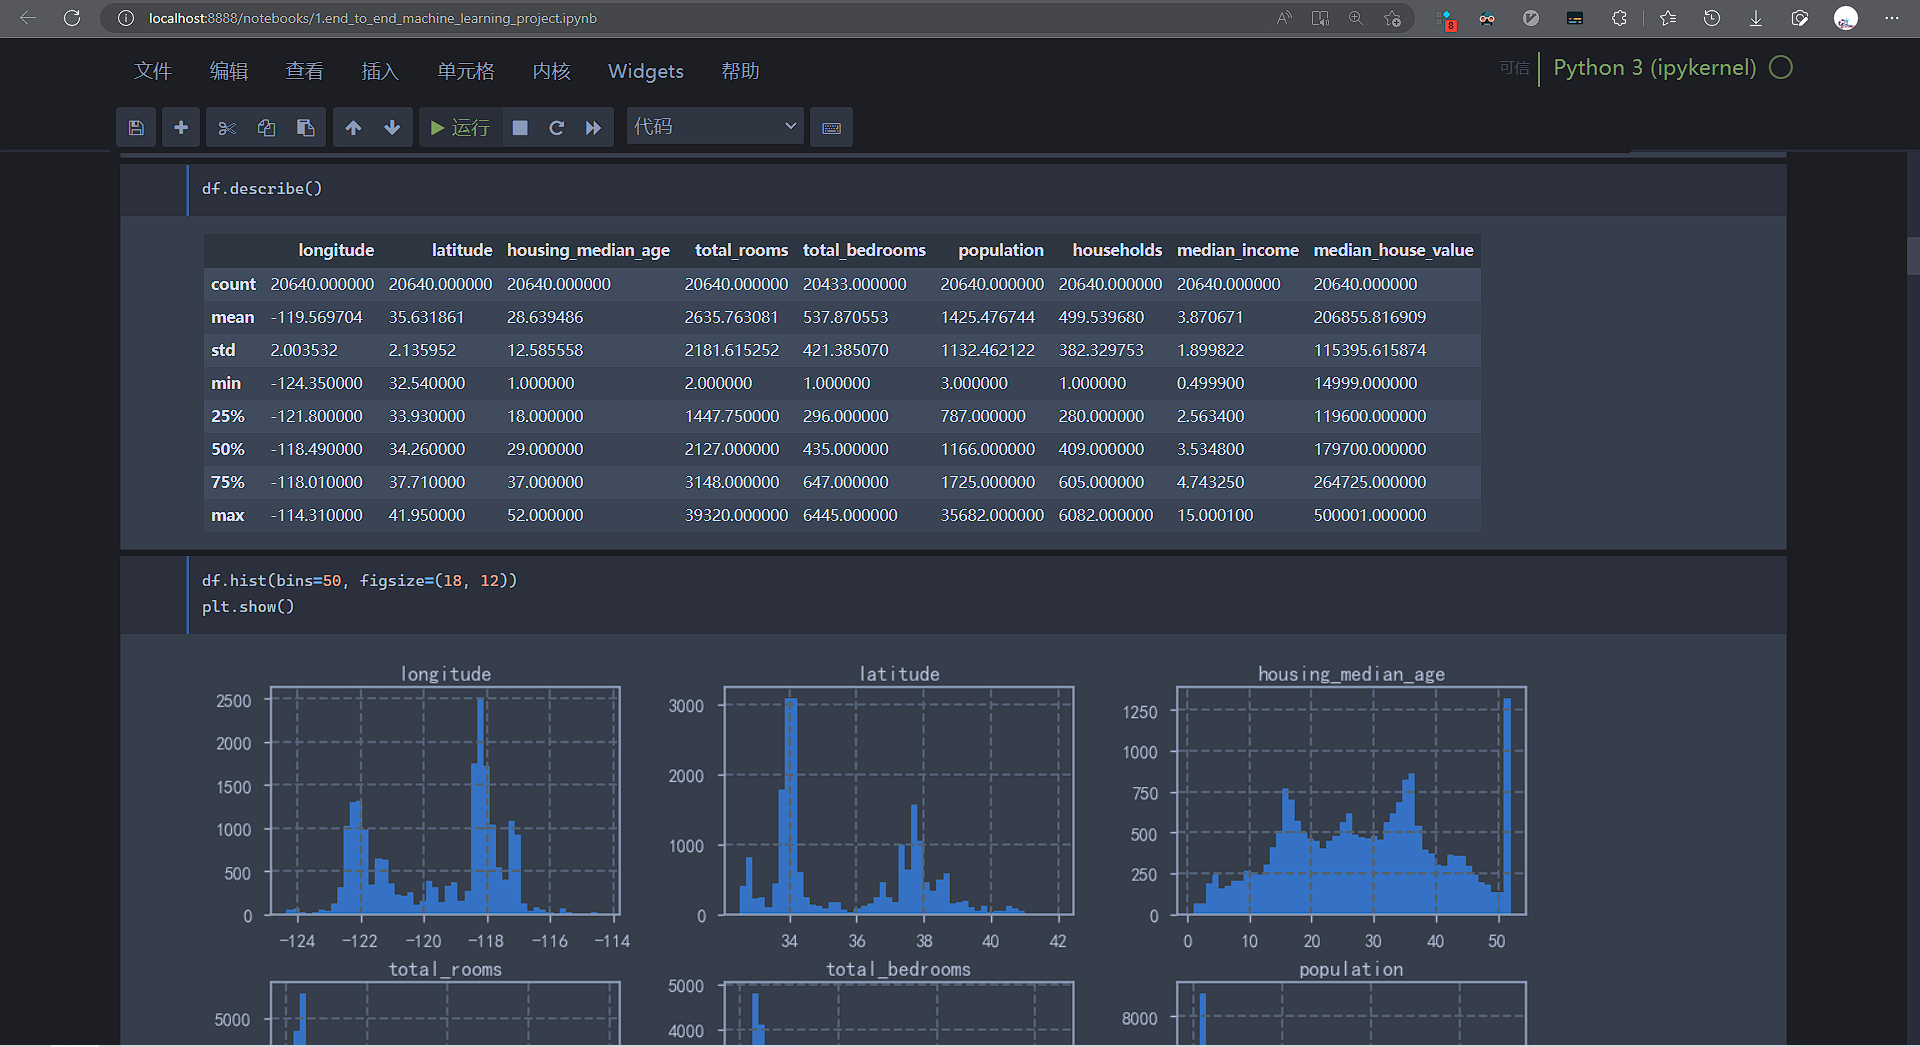
Task: View site information icon in address bar
Action: pos(126,18)
